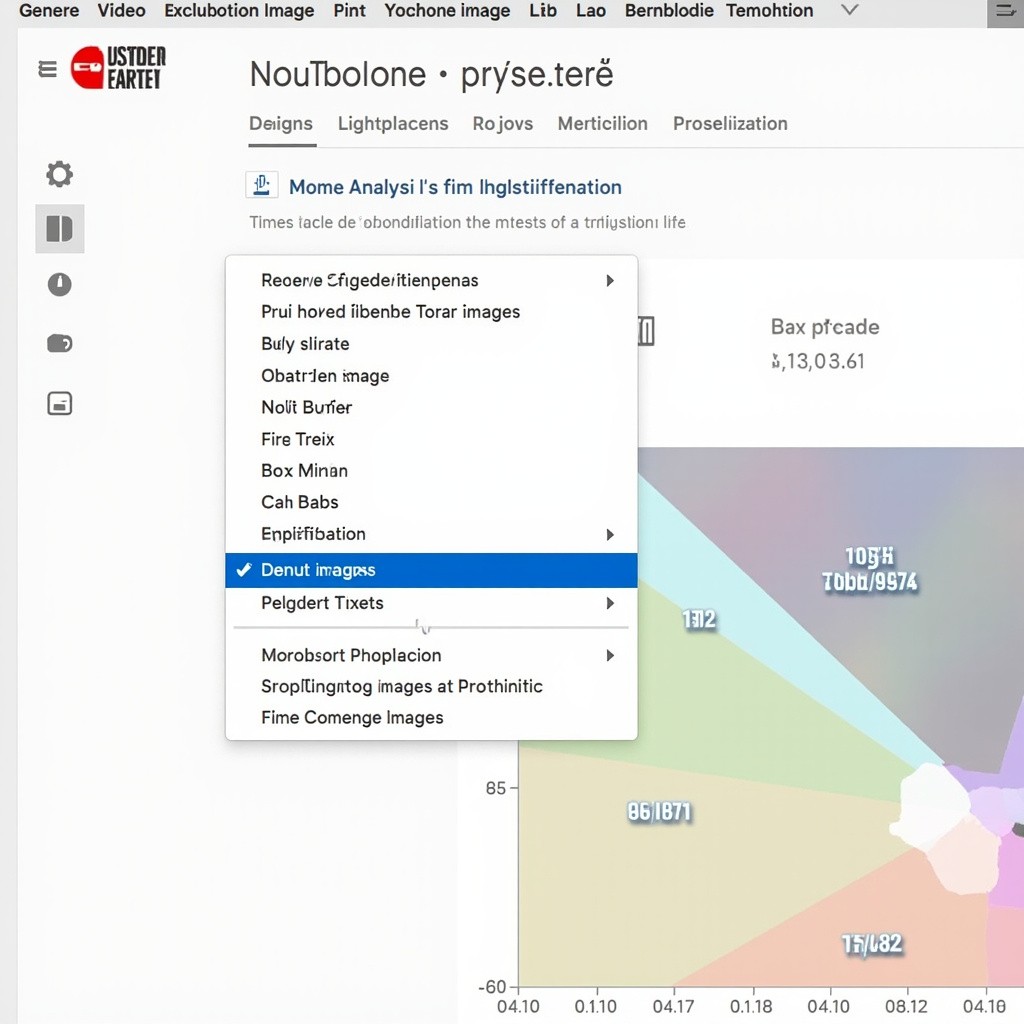This screenshot has height=1024, width=1024.
Task: Open the top-right window menu icon
Action: tap(1004, 12)
